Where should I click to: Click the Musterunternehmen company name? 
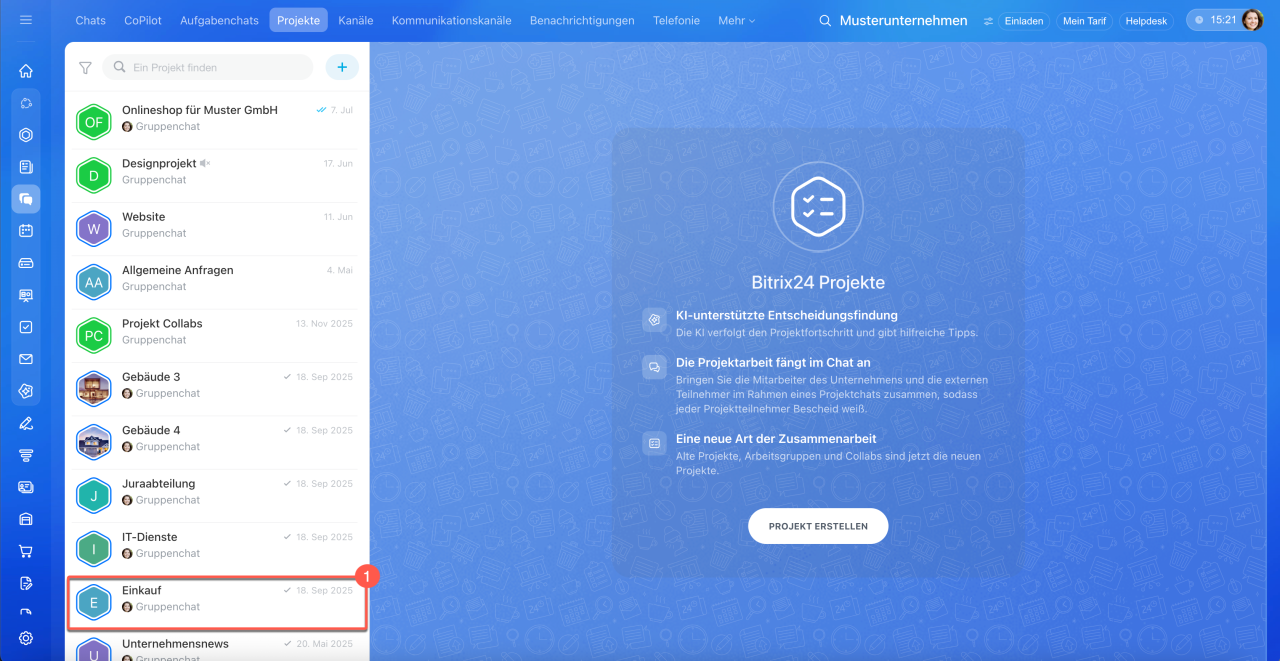coord(903,20)
